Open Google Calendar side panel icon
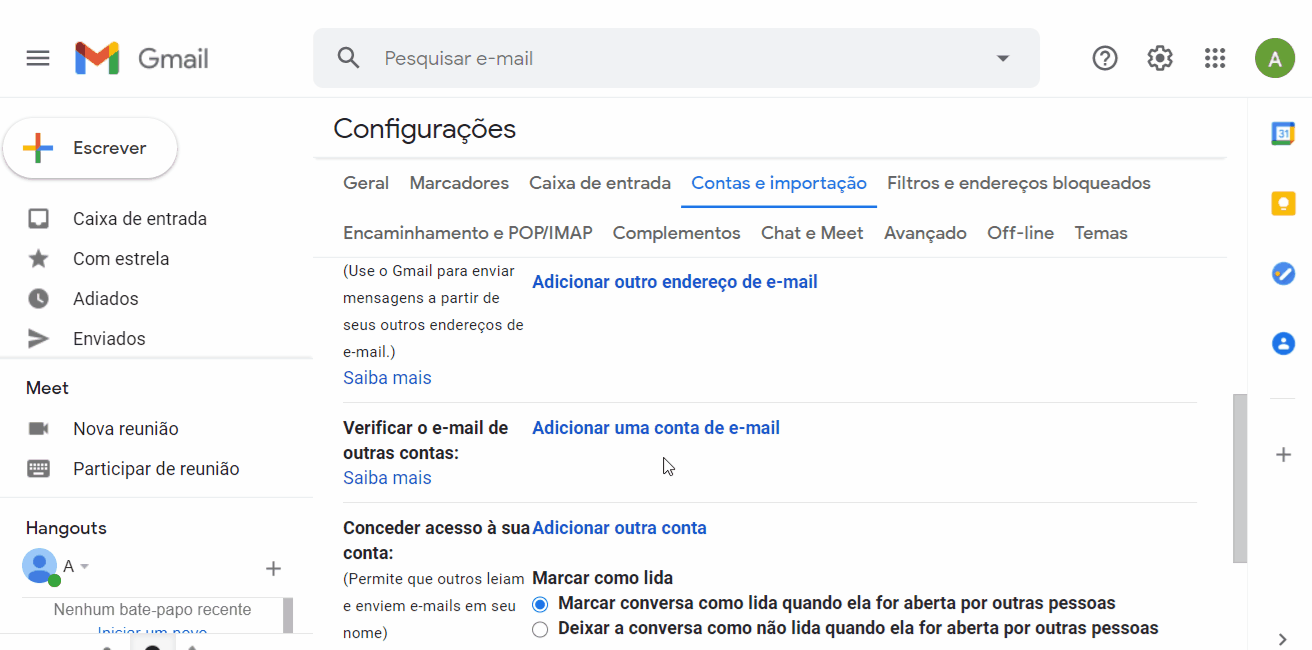The image size is (1312, 650). coord(1283,133)
